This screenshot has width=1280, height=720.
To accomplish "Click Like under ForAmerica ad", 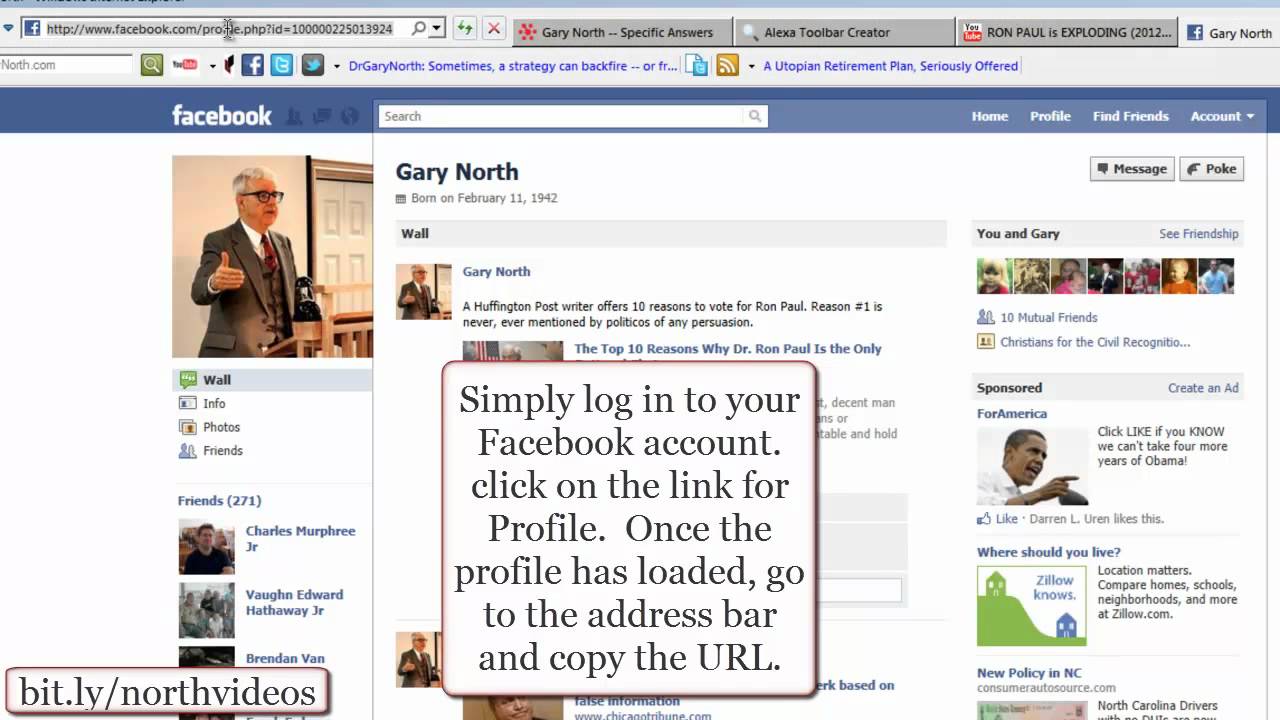I will [x=1006, y=519].
